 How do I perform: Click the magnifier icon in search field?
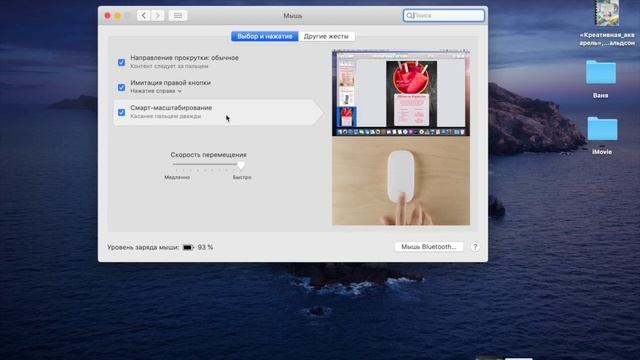pos(409,16)
